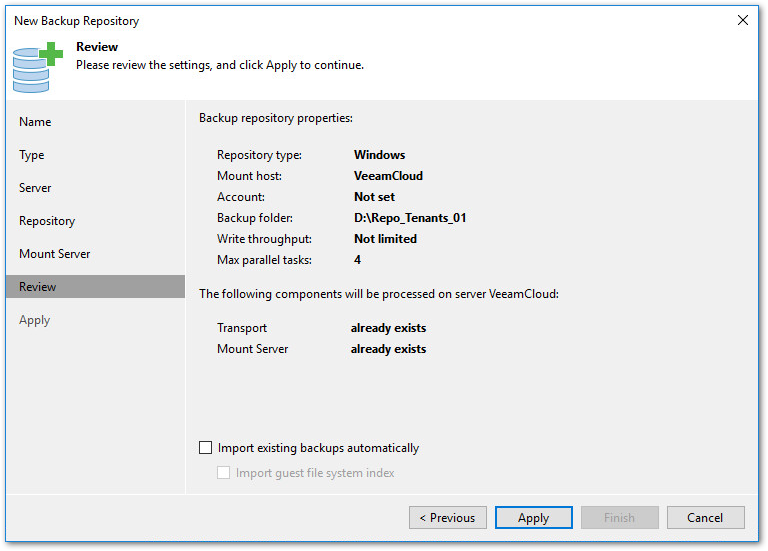Select the Review step in sidebar
This screenshot has width=768, height=551.
[38, 287]
